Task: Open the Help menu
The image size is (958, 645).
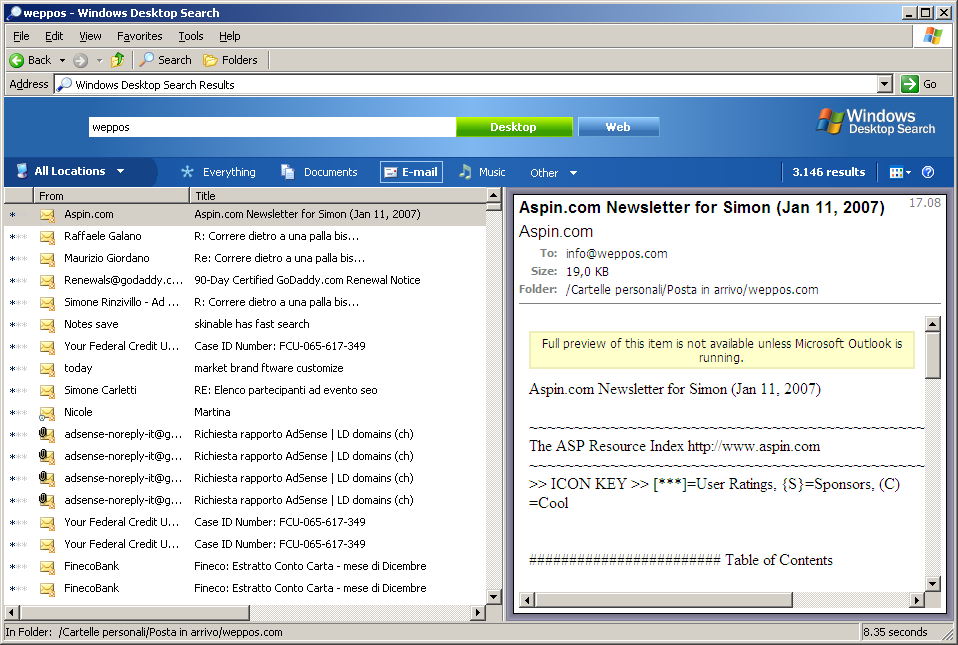Action: click(x=230, y=36)
